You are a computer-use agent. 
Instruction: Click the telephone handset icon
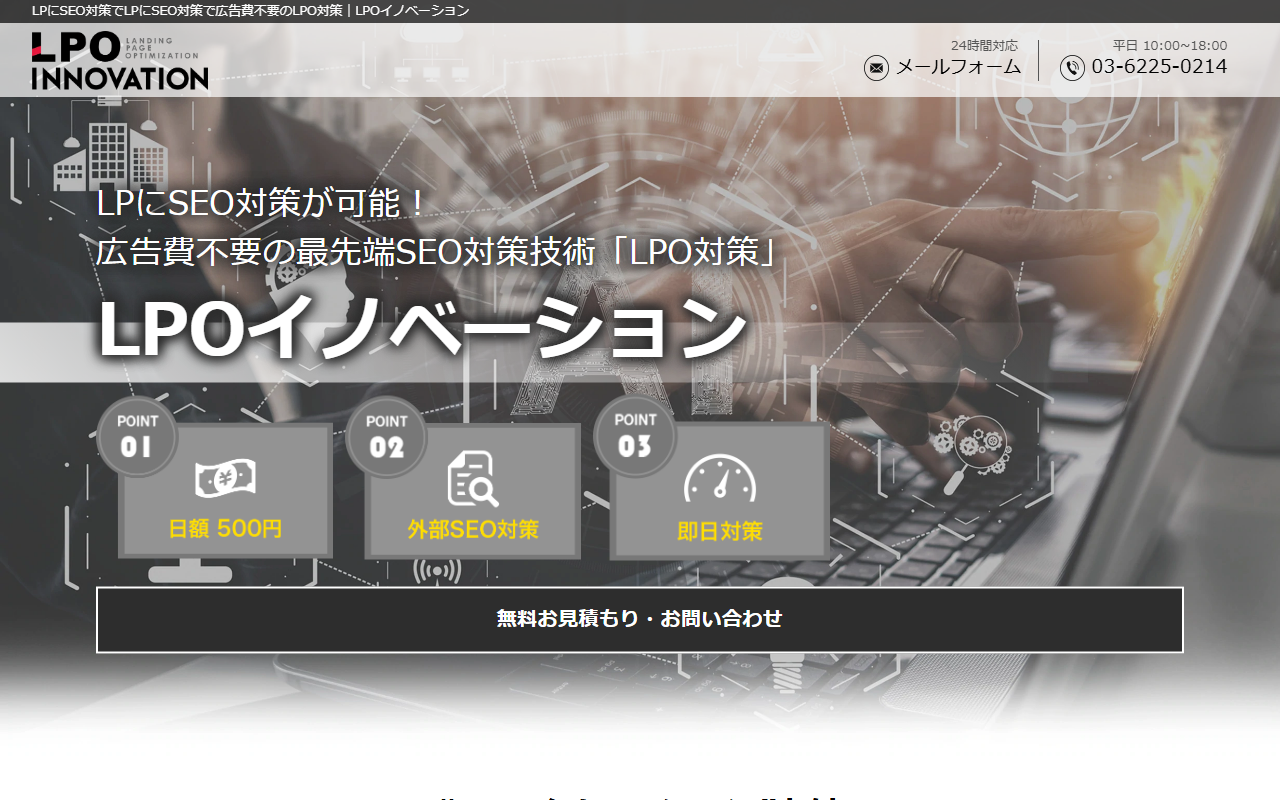coord(1072,68)
